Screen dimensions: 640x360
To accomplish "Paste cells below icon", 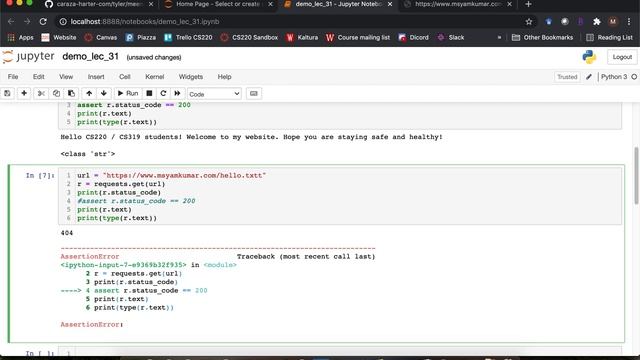I will [x=71, y=93].
